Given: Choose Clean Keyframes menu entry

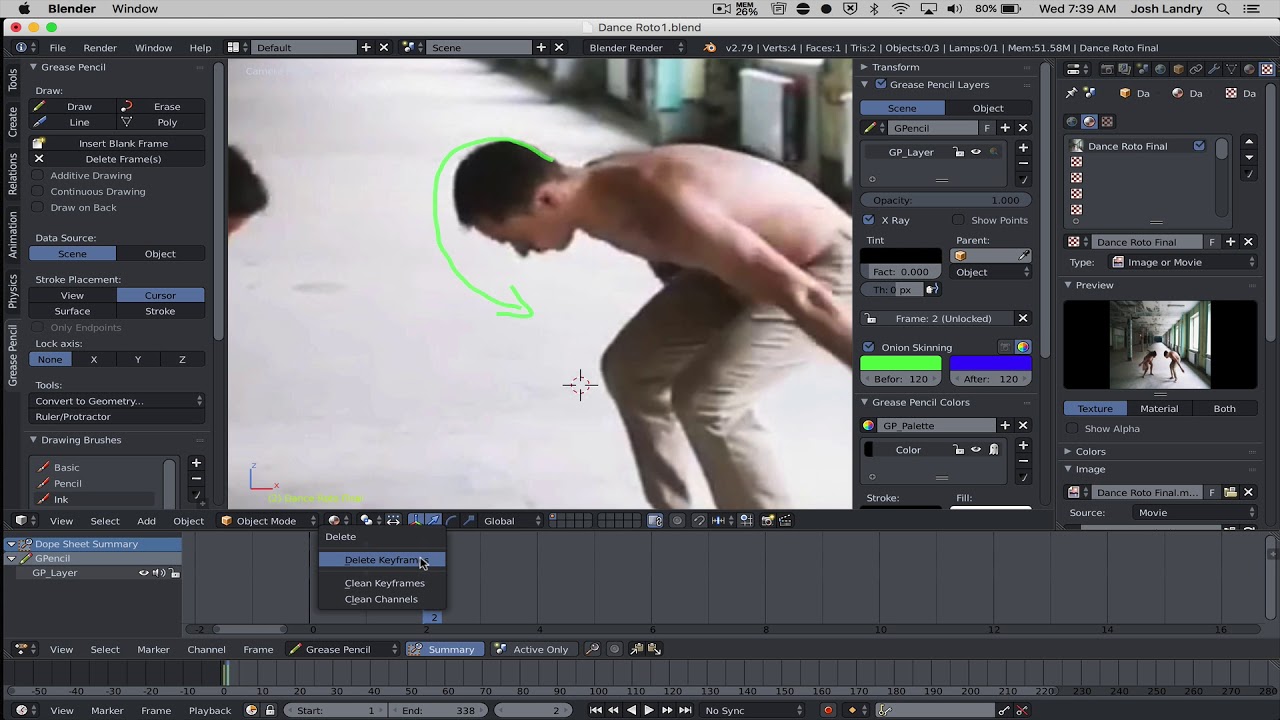Looking at the screenshot, I should point(384,583).
